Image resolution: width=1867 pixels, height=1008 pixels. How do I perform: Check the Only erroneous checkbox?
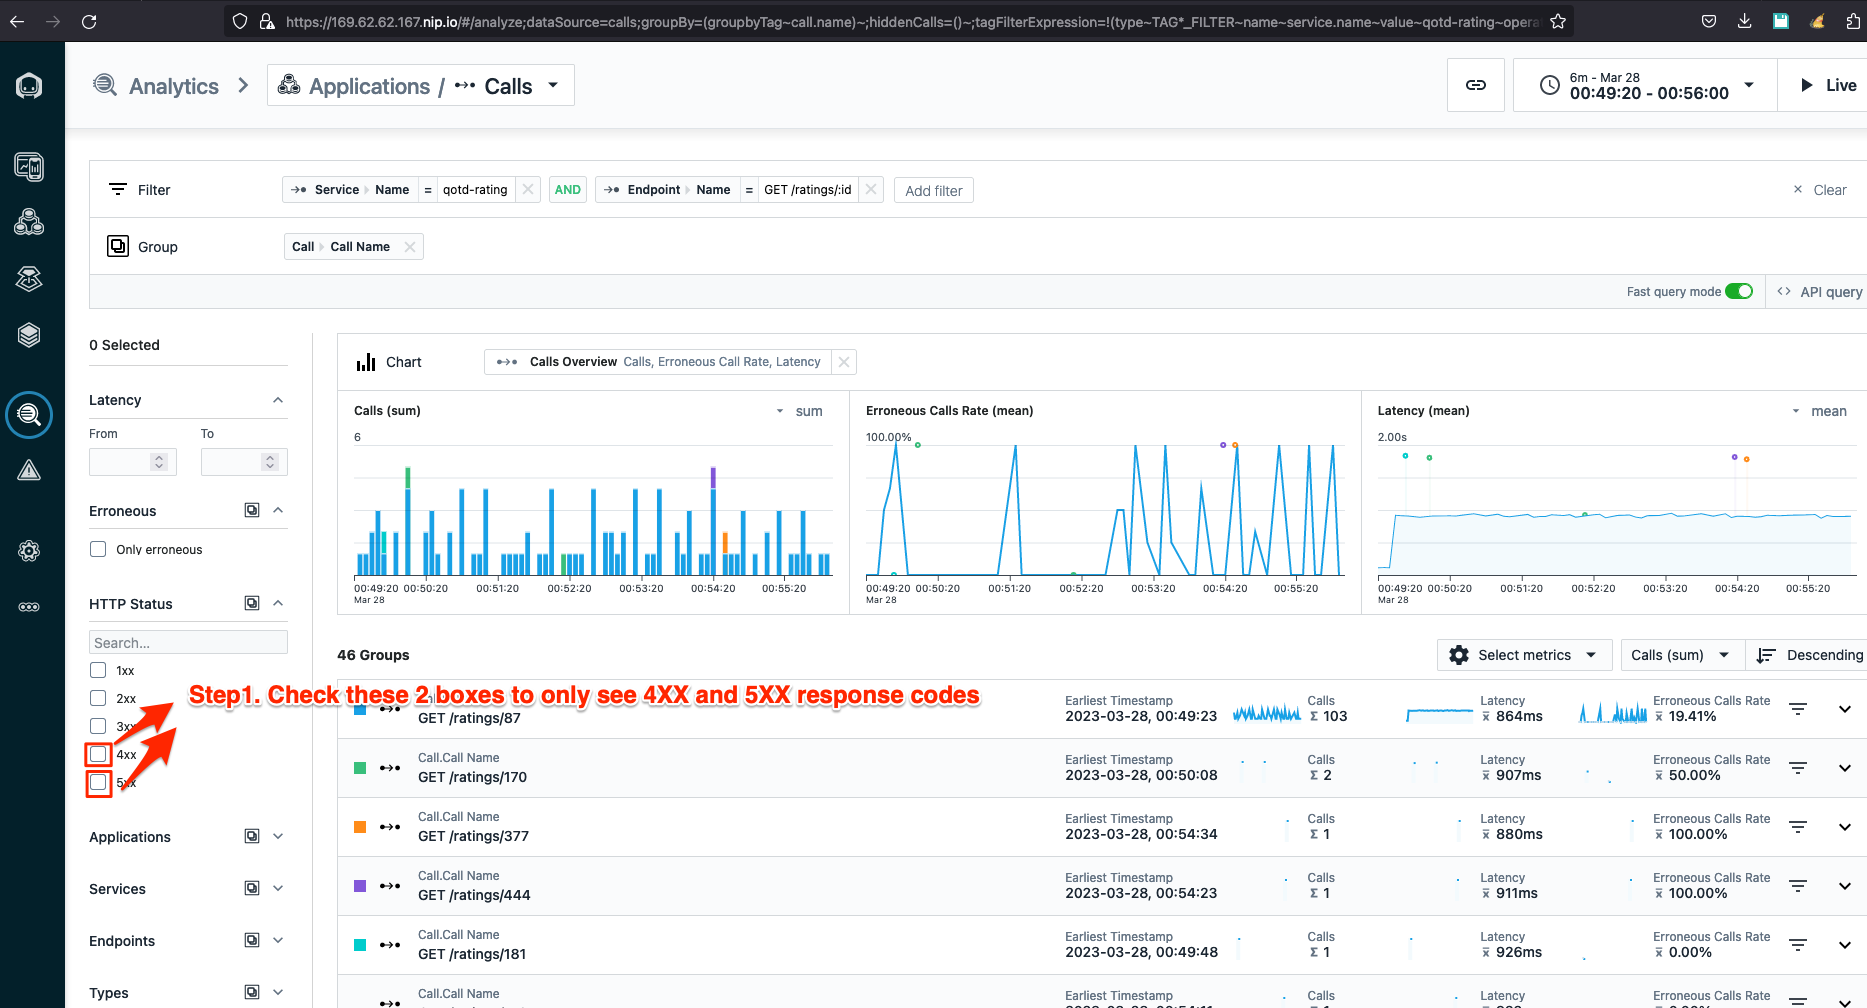[98, 549]
